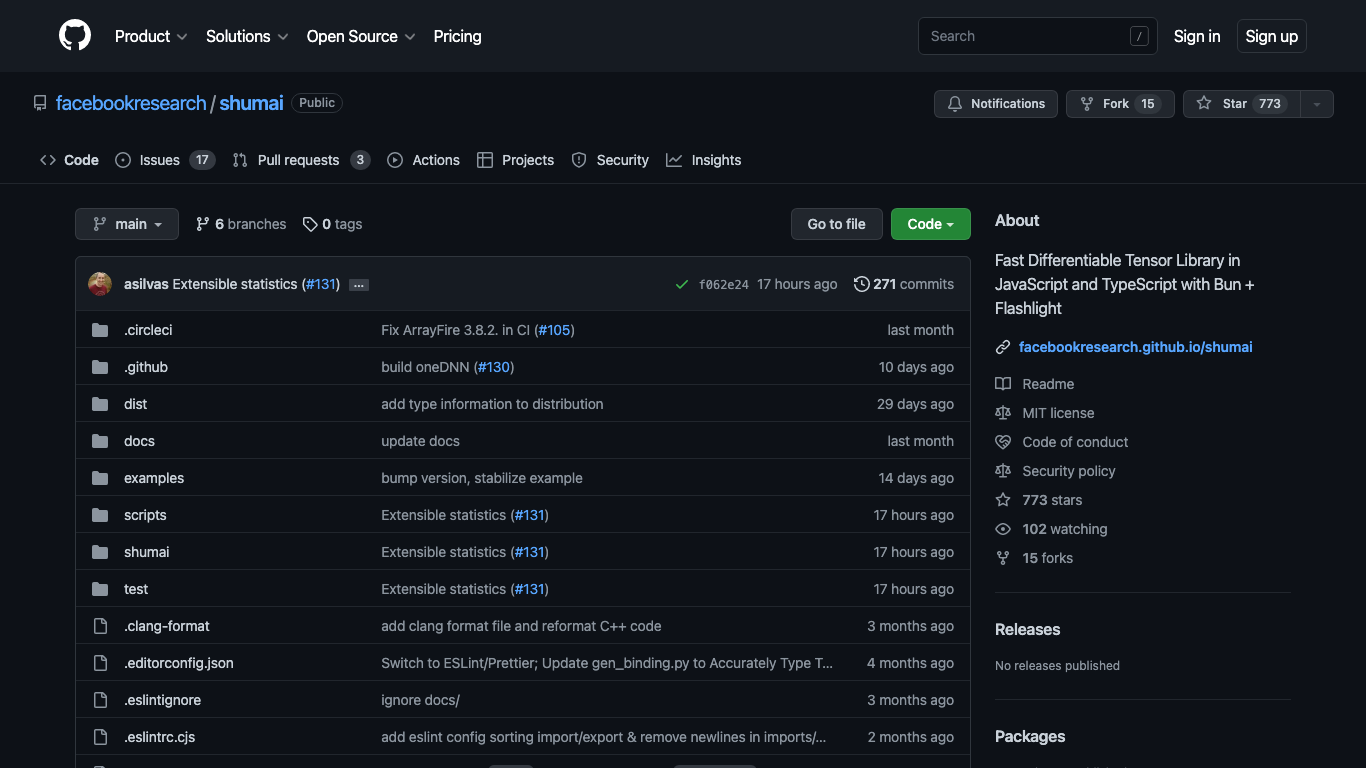This screenshot has width=1366, height=768.
Task: Click asilvas's avatar thumbnail
Action: [x=100, y=284]
